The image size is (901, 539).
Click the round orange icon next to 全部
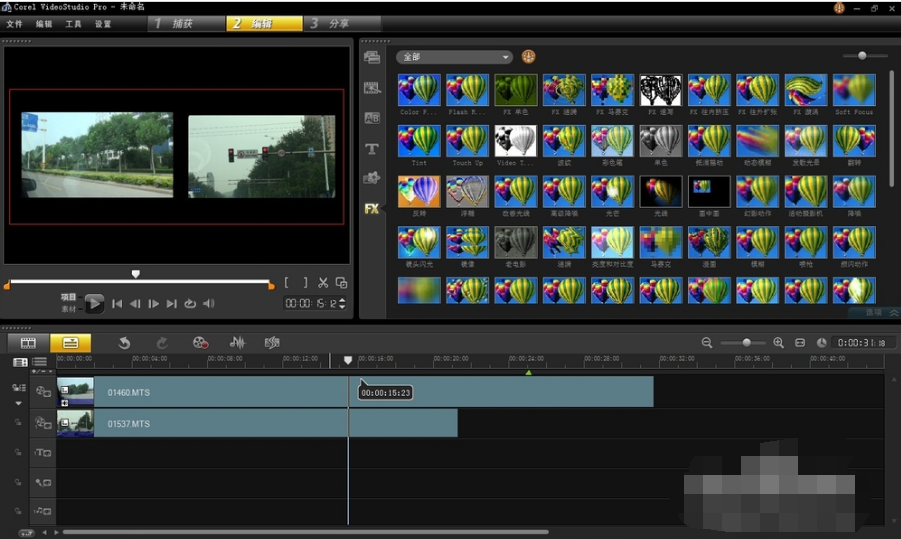point(528,56)
